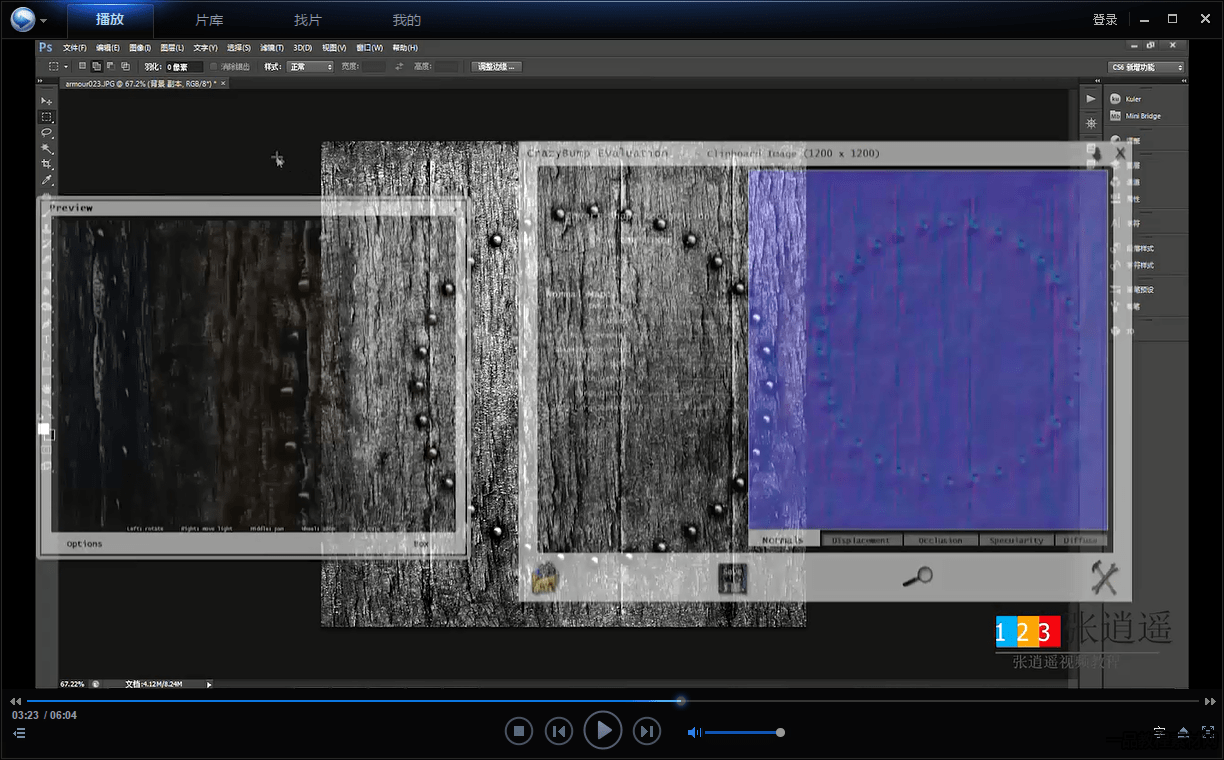Open the Kuler panel
Image resolution: width=1224 pixels, height=760 pixels.
click(1125, 99)
